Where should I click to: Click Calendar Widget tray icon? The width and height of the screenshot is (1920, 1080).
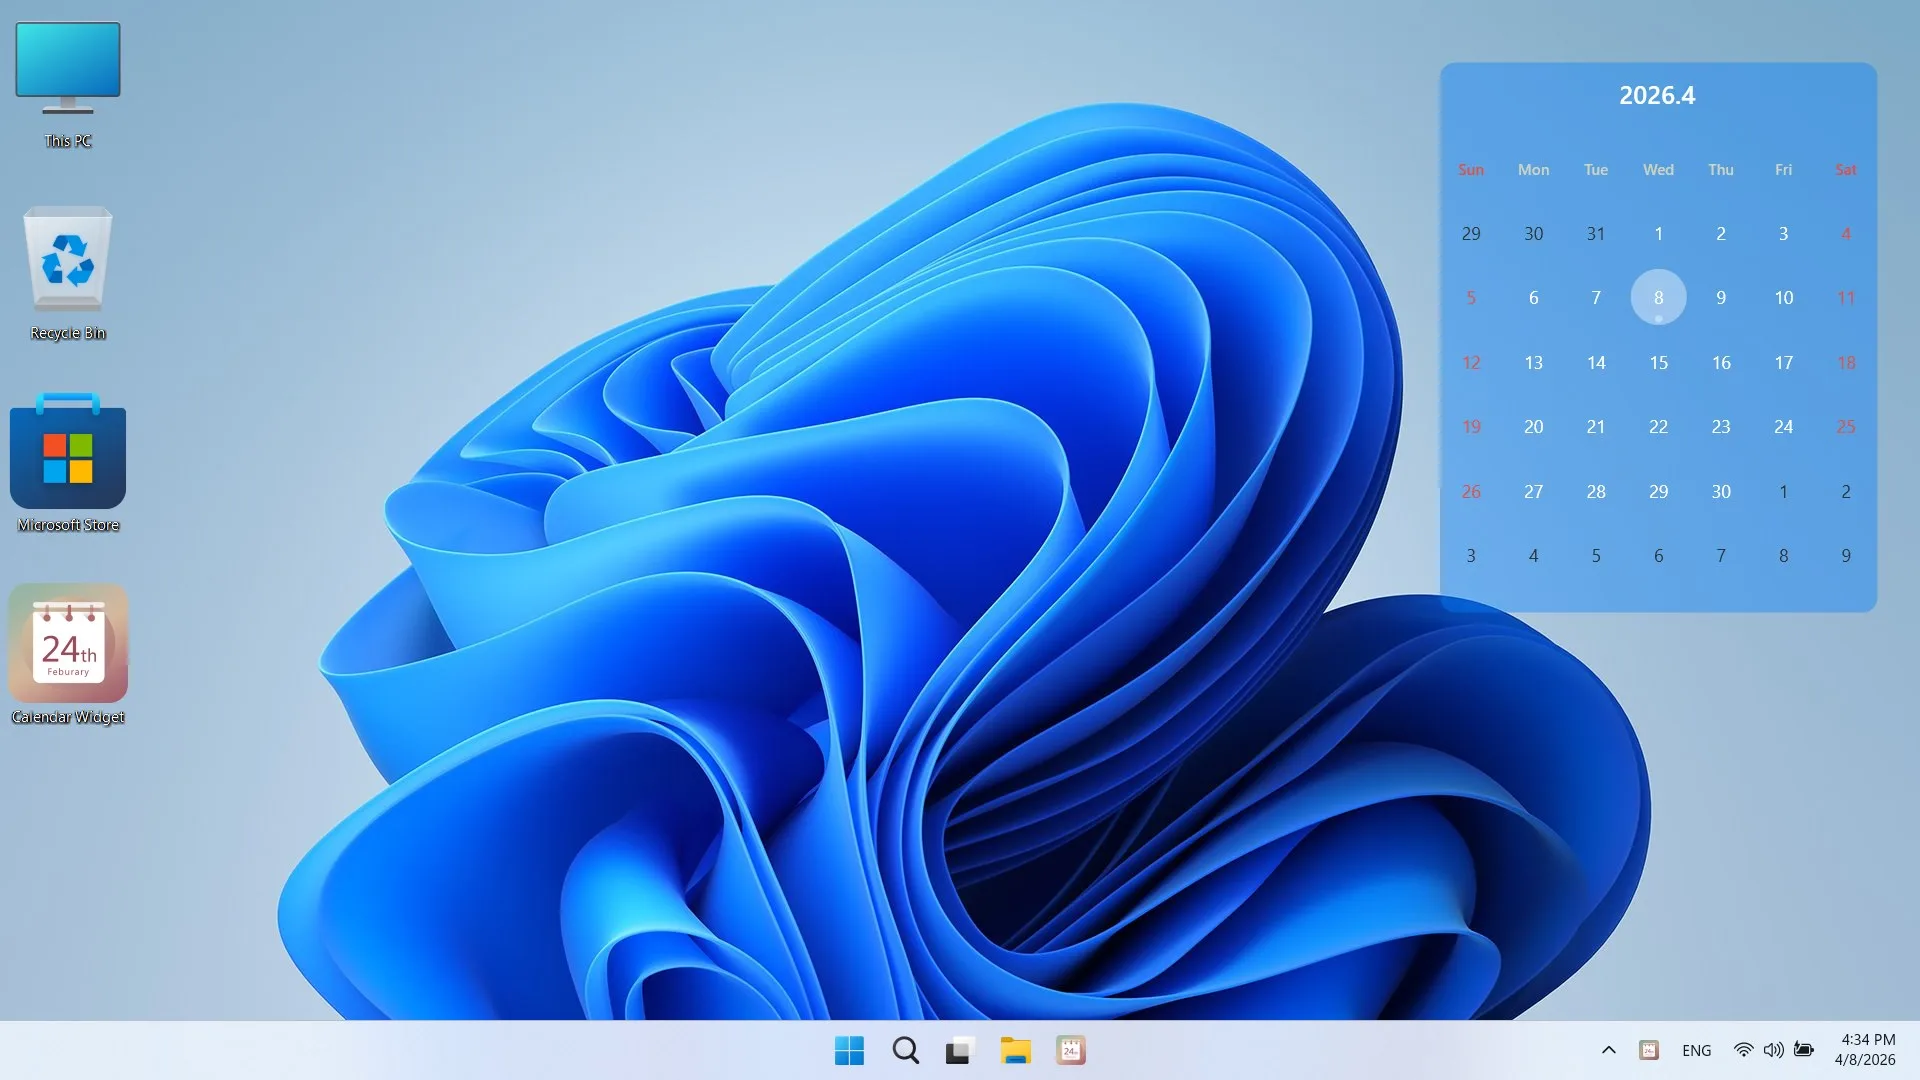pos(1649,1050)
